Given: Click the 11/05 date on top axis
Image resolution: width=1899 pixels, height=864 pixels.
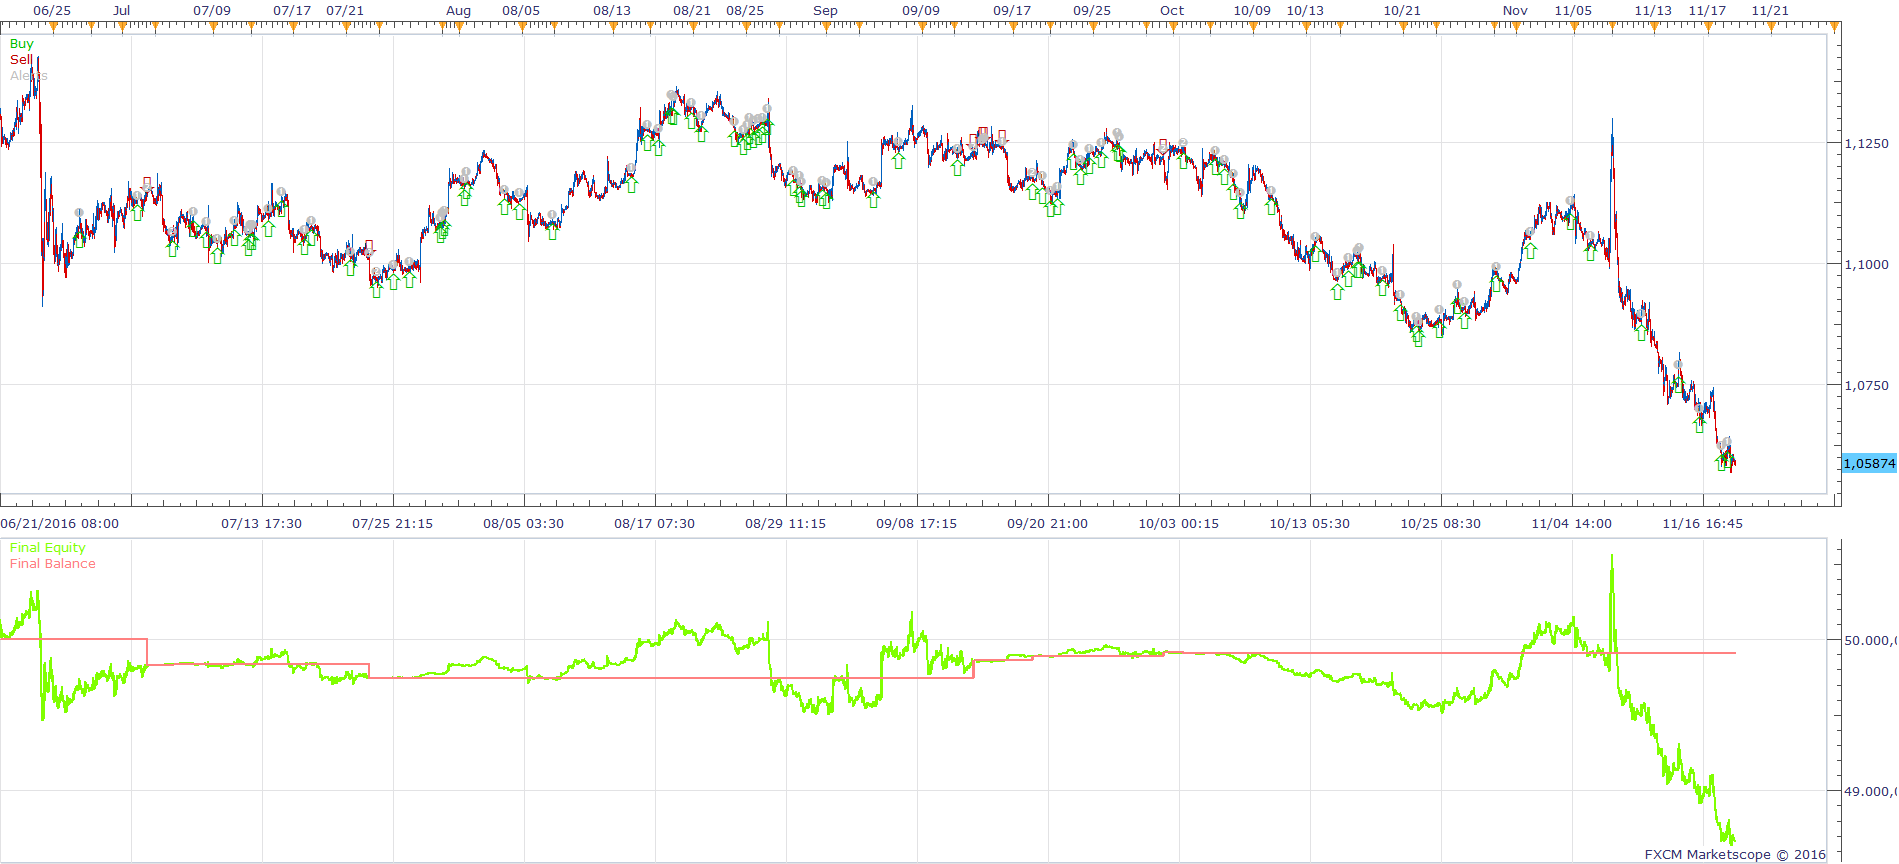Looking at the screenshot, I should pyautogui.click(x=1573, y=11).
